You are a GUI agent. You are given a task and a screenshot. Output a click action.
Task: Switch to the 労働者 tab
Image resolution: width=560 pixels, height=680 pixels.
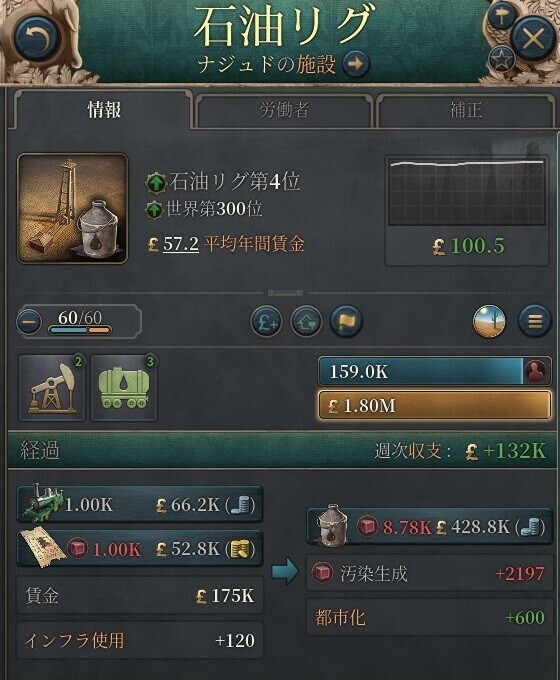(284, 110)
